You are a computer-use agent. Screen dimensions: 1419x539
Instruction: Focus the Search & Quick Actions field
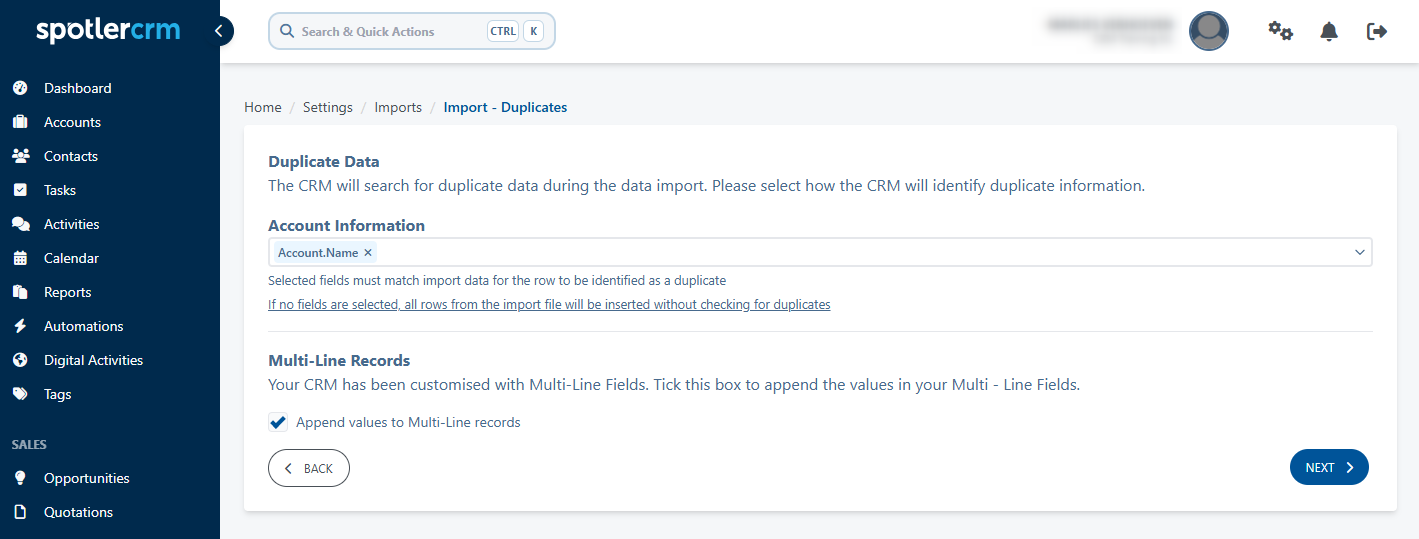pos(412,31)
